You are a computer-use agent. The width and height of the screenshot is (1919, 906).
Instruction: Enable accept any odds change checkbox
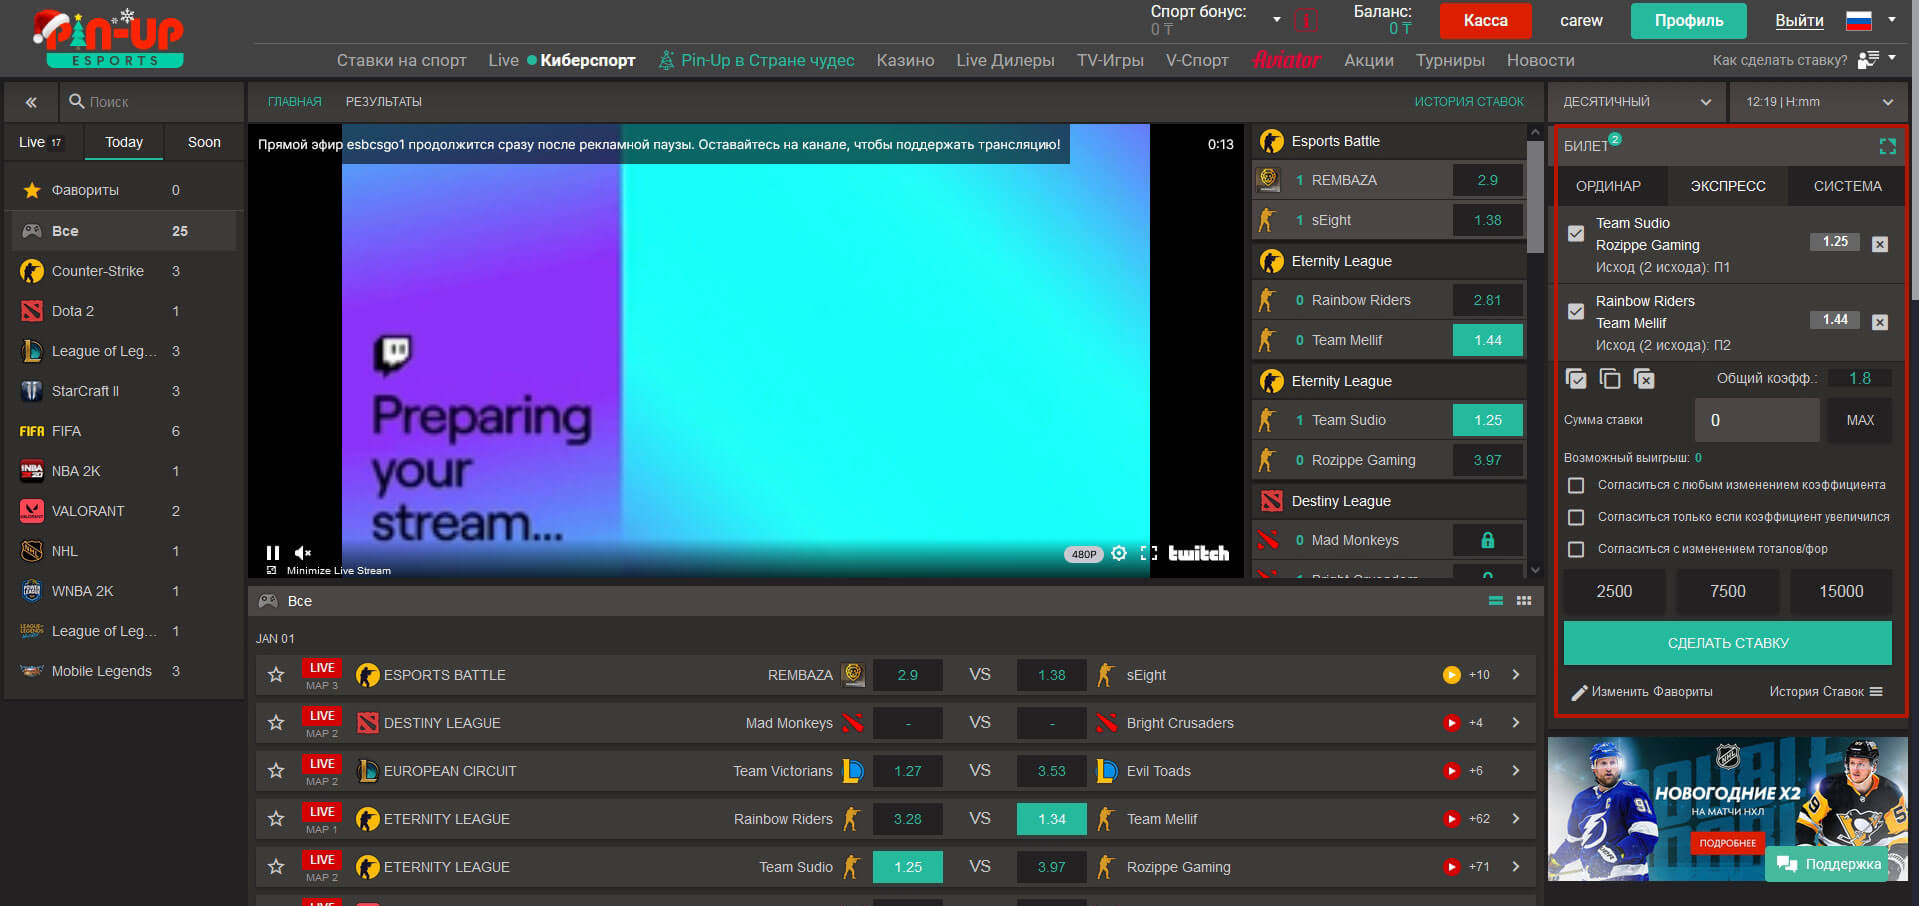tap(1576, 485)
